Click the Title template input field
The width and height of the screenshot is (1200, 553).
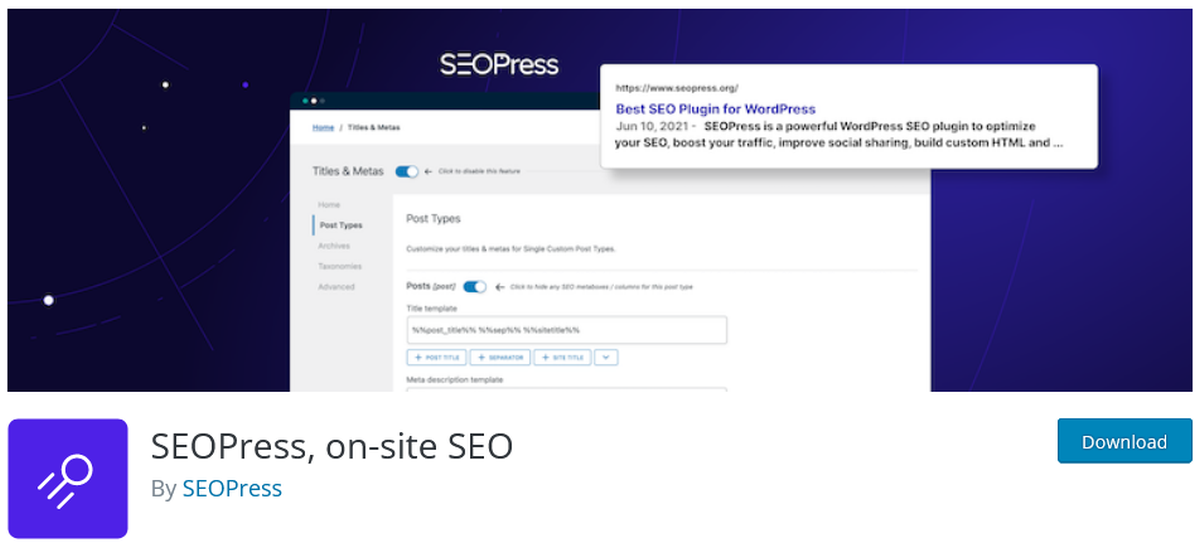click(566, 330)
